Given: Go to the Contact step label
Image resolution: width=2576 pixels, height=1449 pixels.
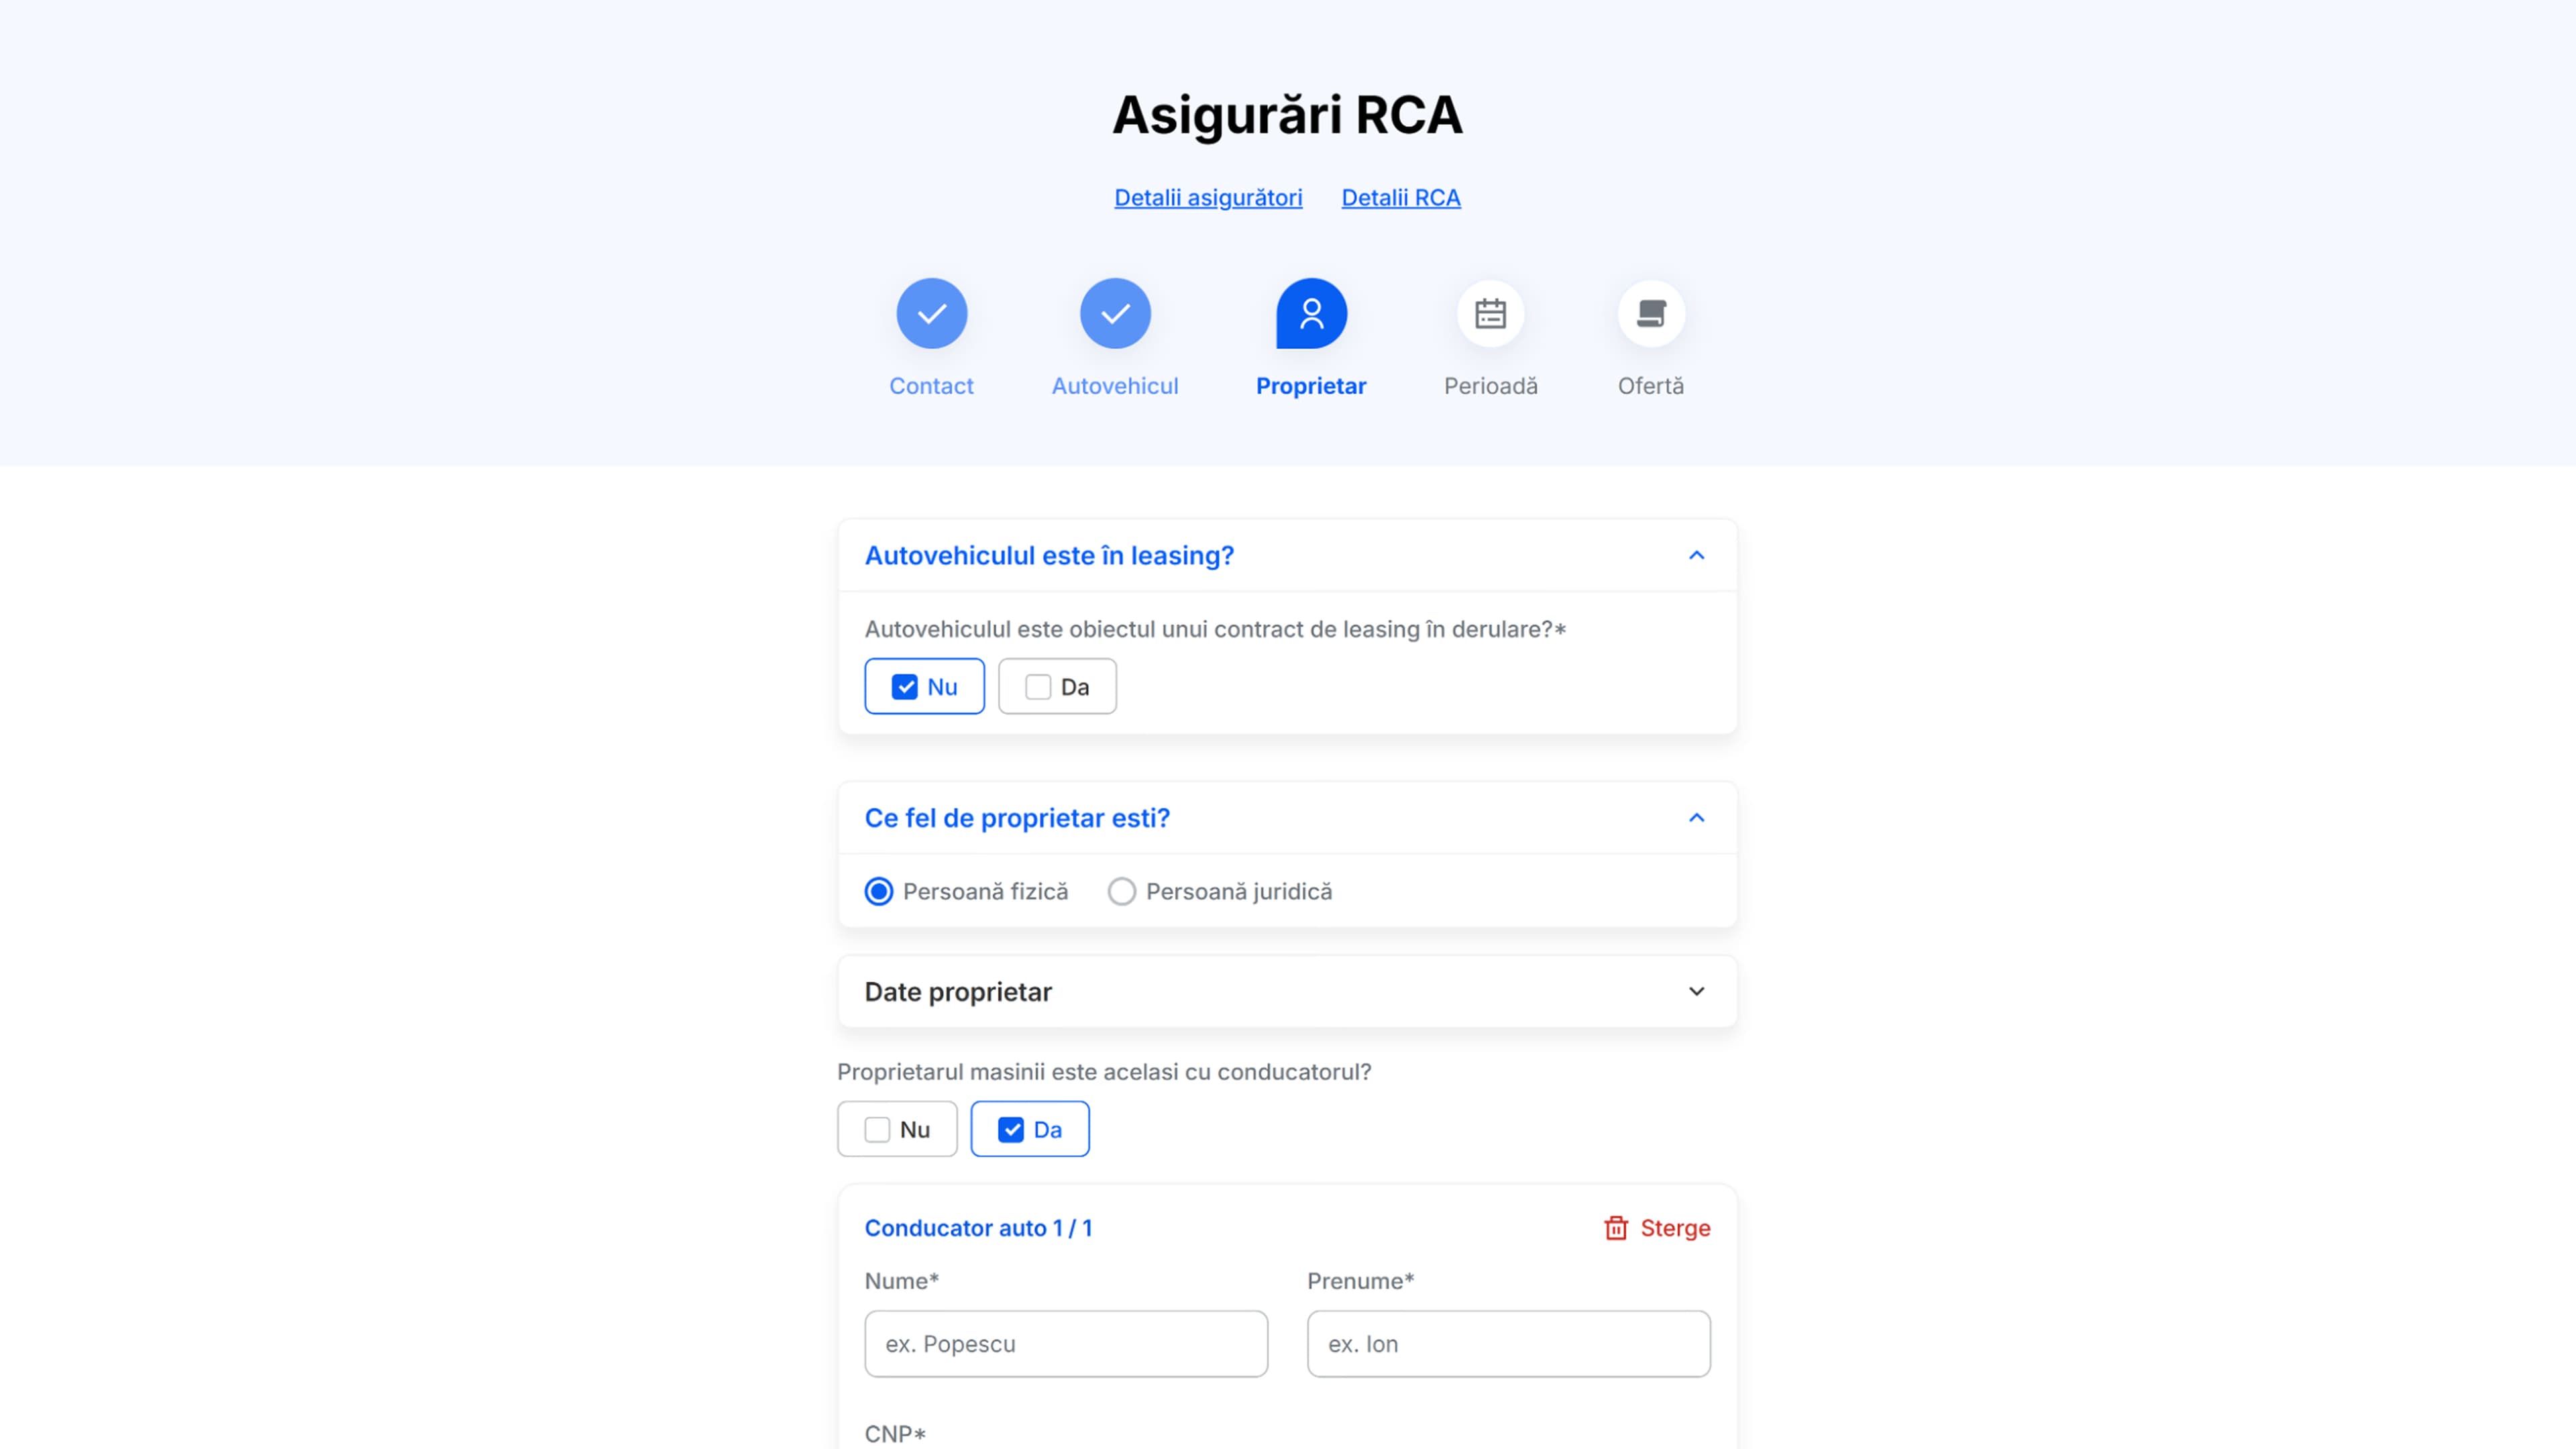Looking at the screenshot, I should point(931,386).
